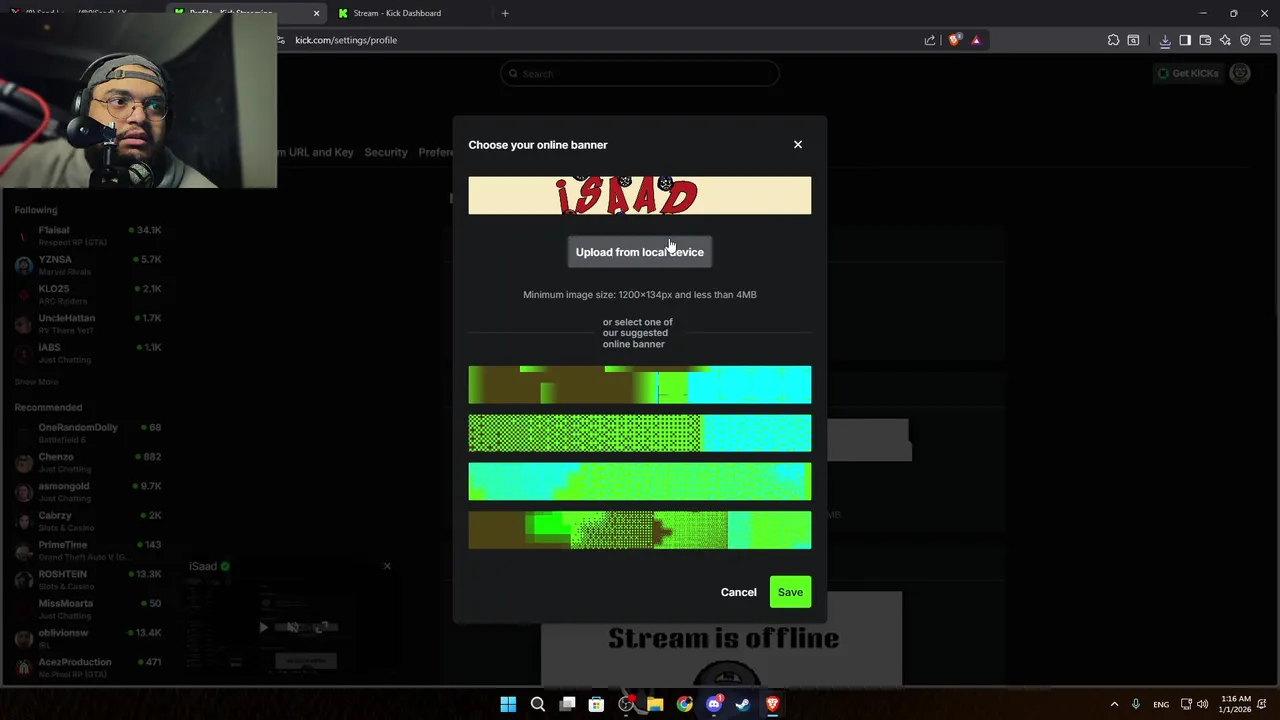
Task: Open KLO25 channel in Following list
Action: [x=88, y=294]
